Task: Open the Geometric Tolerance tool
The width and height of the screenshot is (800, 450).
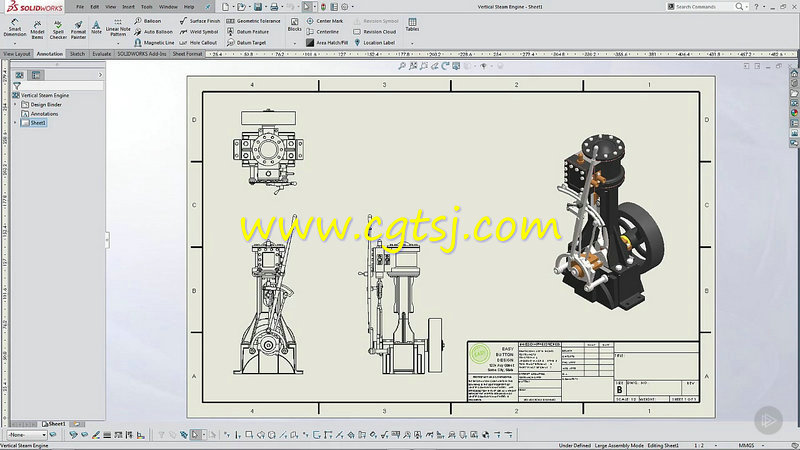Action: (254, 21)
